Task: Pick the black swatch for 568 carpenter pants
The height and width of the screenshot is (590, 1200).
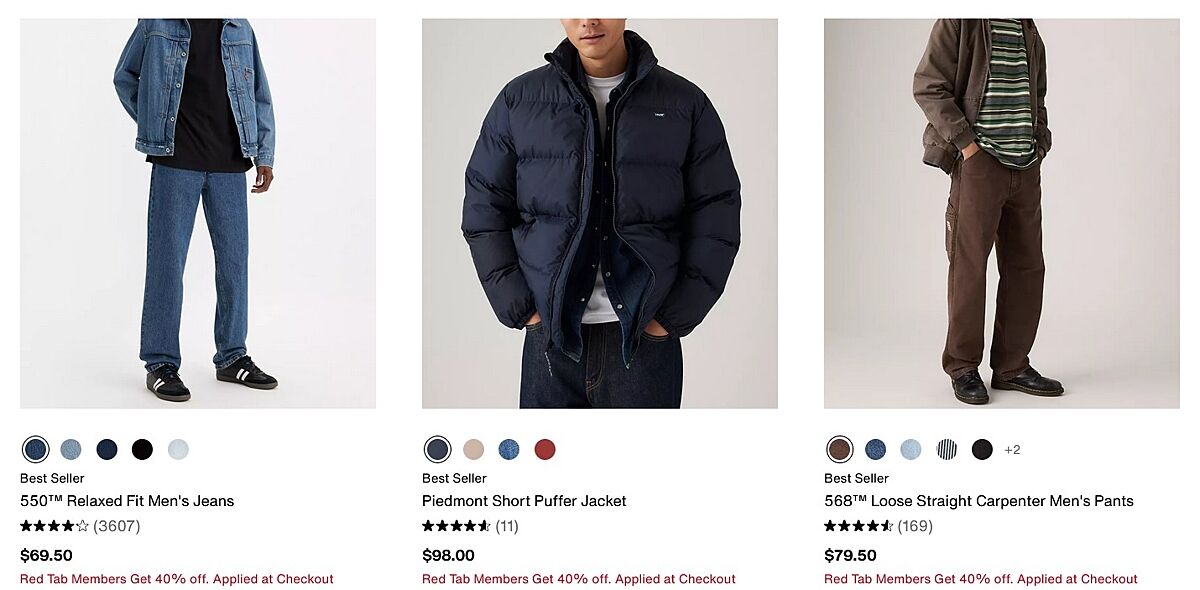Action: 982,449
